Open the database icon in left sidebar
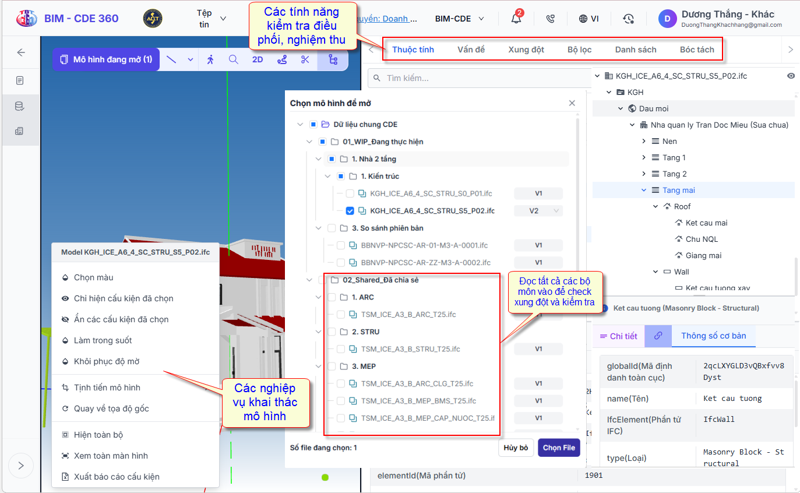This screenshot has width=800, height=493. tap(20, 106)
